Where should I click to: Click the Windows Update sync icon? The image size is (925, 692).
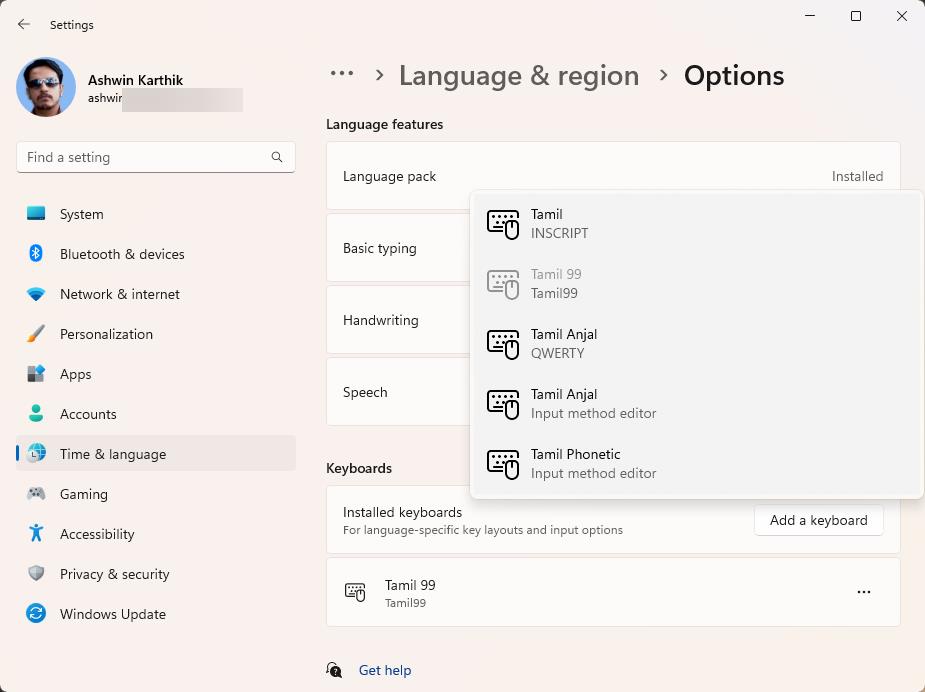point(36,614)
